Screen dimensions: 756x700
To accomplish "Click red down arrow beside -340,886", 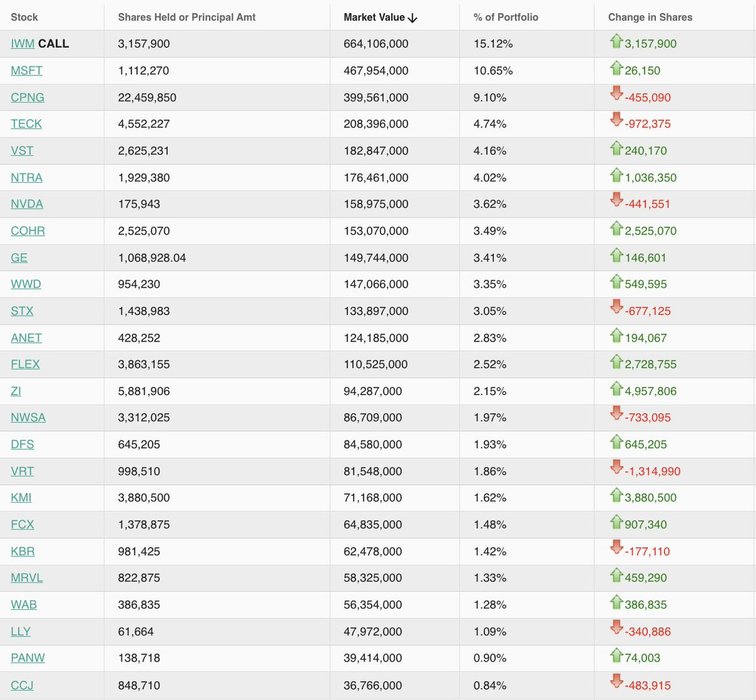I will pos(616,627).
